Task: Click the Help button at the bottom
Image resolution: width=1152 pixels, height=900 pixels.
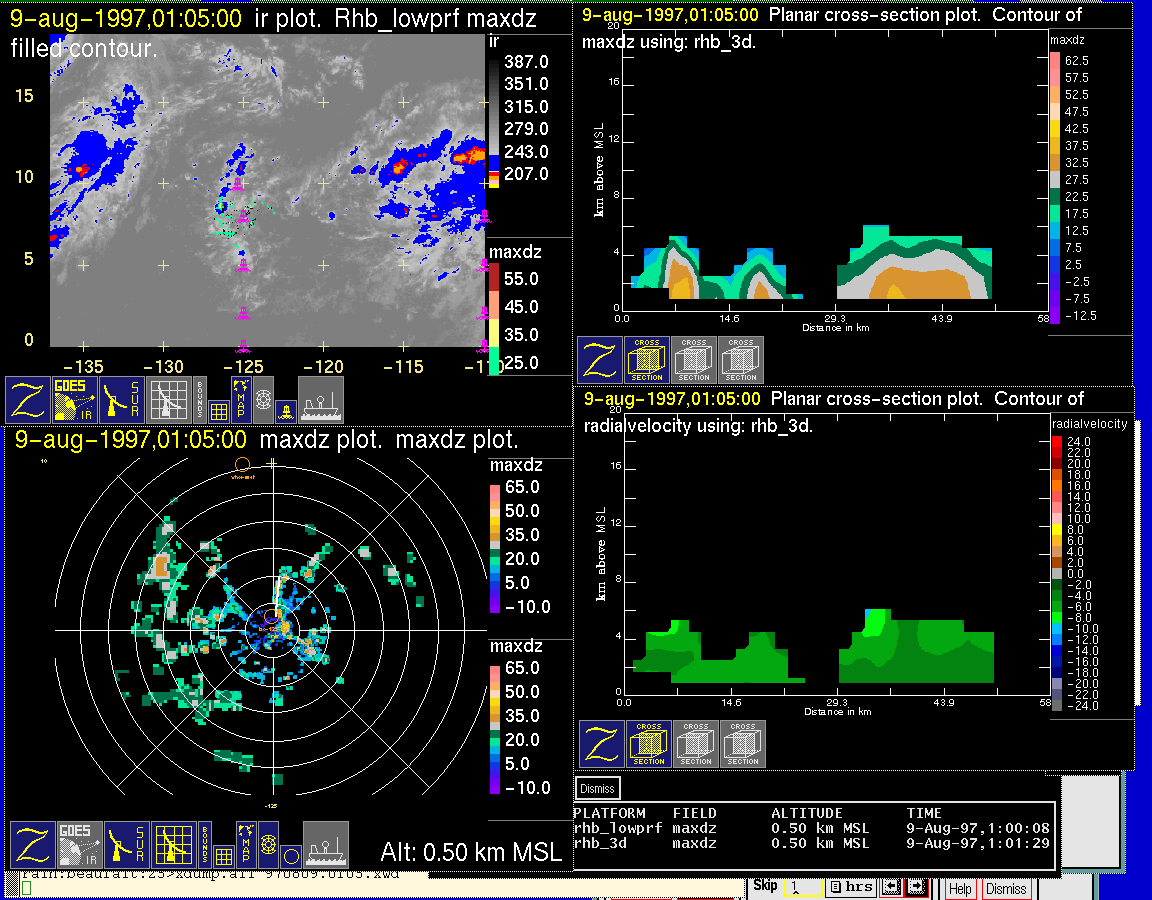Action: pos(959,888)
